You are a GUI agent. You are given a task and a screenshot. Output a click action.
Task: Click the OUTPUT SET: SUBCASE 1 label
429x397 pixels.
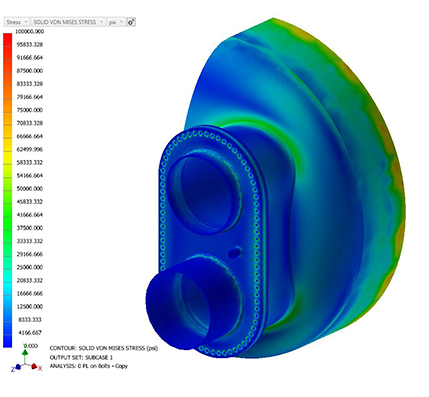point(81,357)
